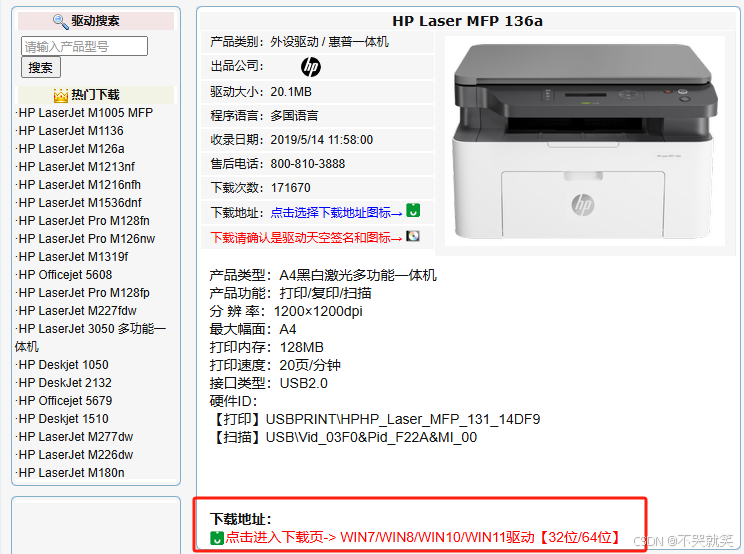Open HP LaserJet M1213nf link
The width and height of the screenshot is (744, 554).
pos(76,167)
